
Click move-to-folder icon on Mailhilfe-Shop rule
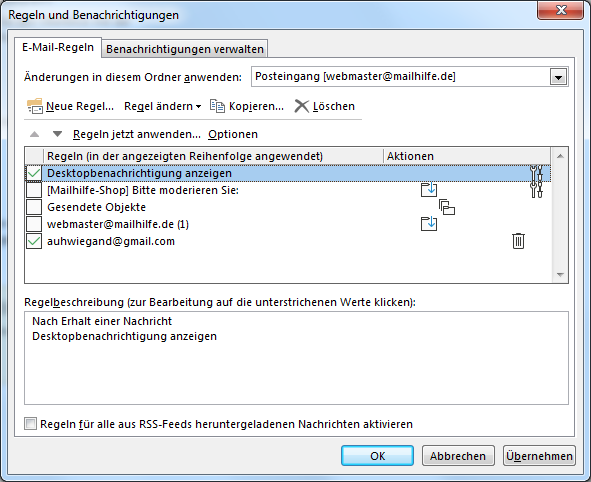point(429,190)
